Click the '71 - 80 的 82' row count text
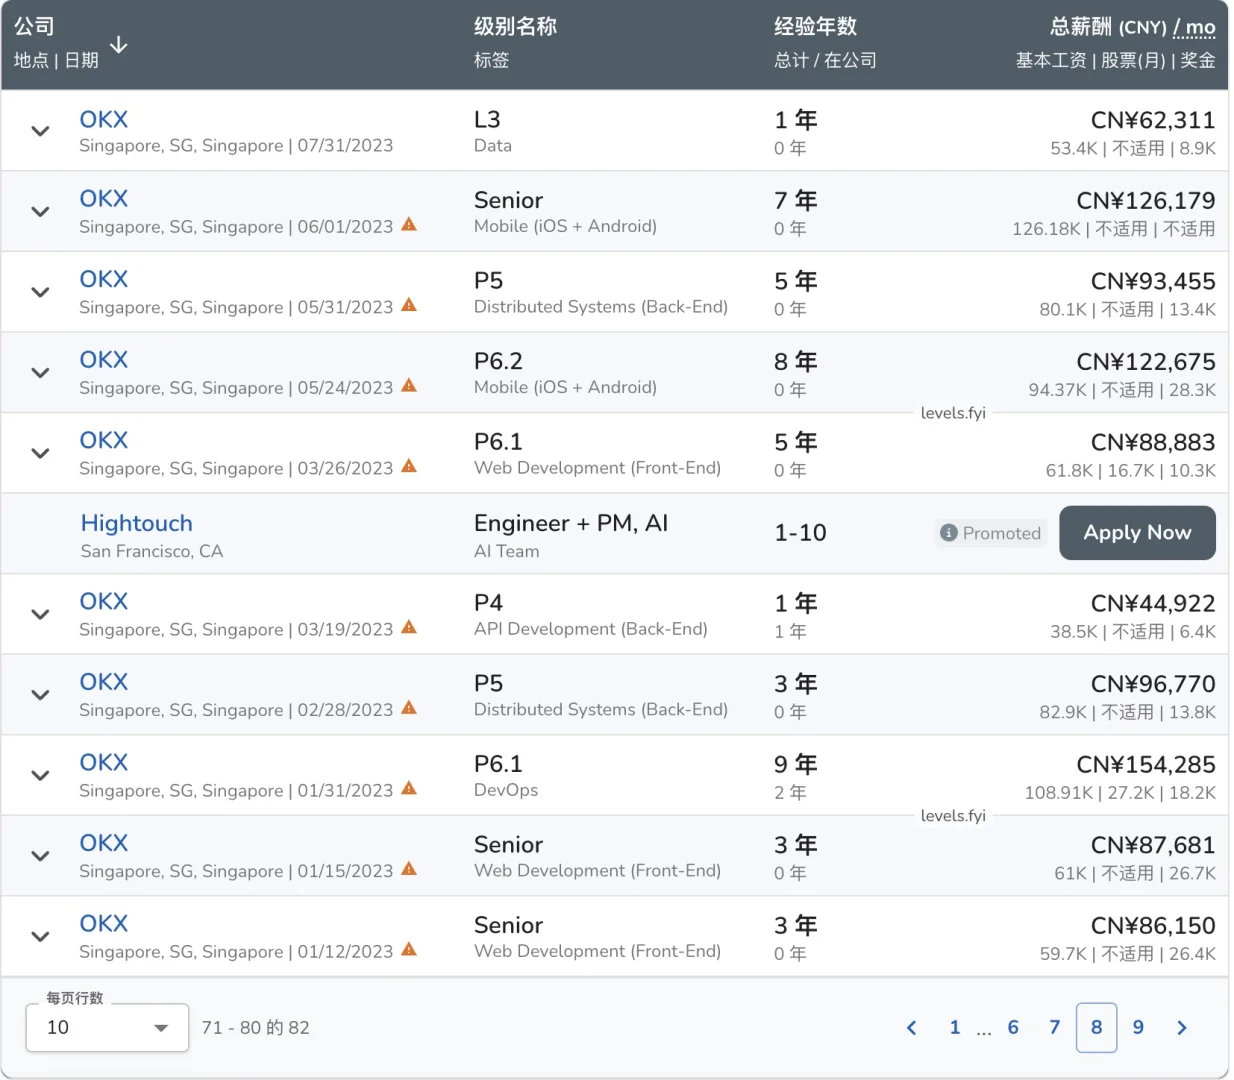1234x1080 pixels. click(x=256, y=1028)
